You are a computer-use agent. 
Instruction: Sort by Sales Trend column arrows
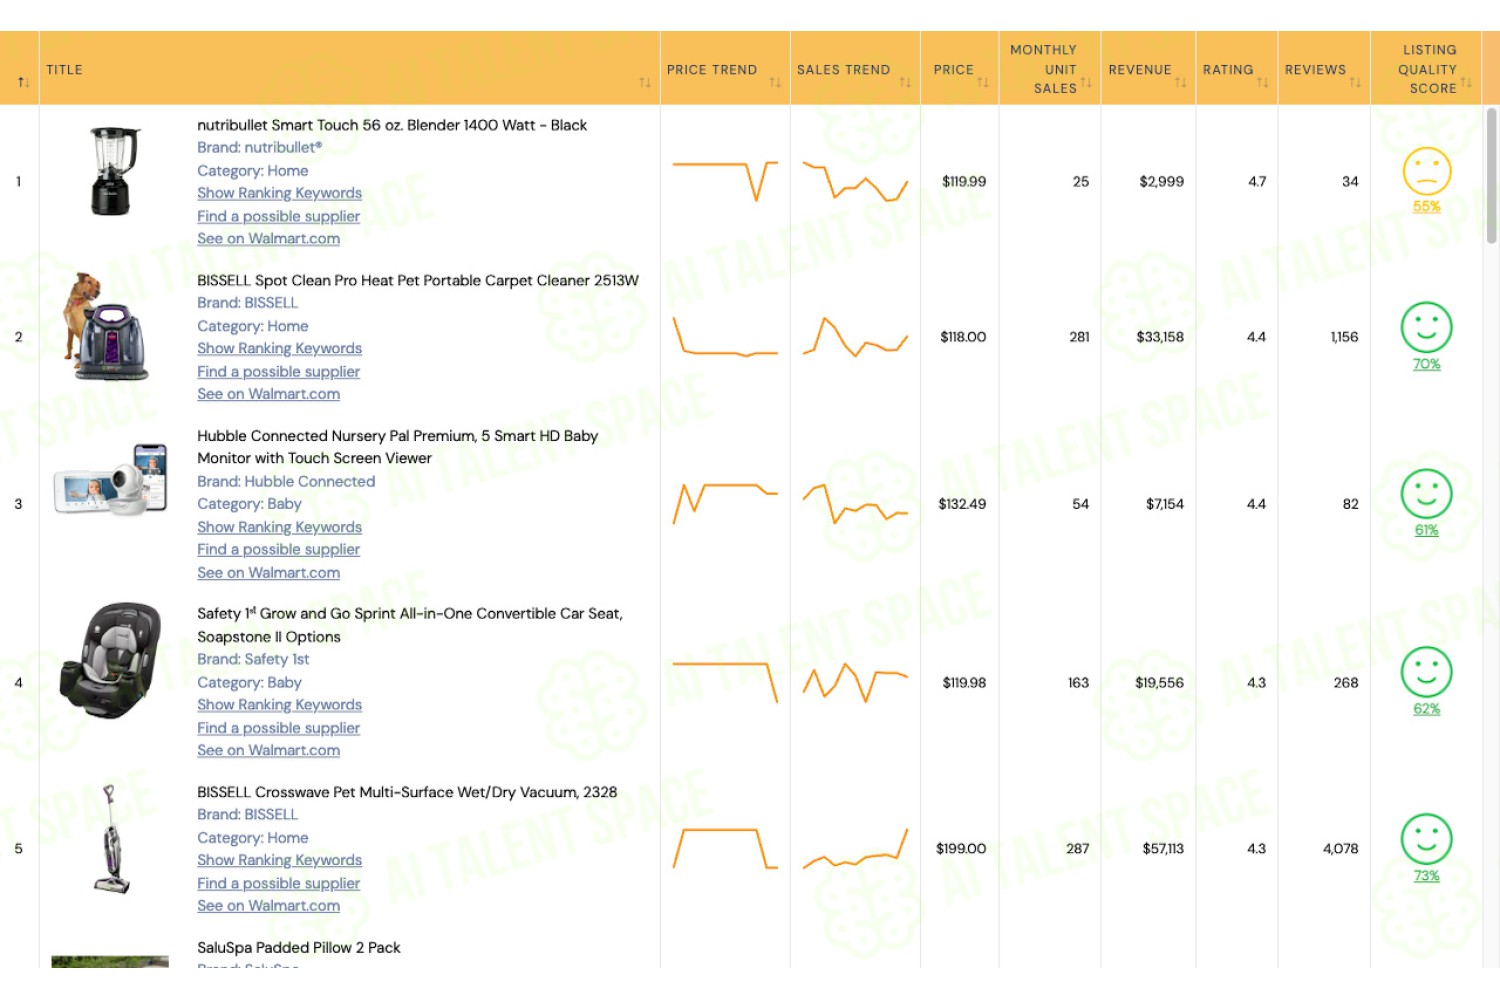(x=905, y=82)
